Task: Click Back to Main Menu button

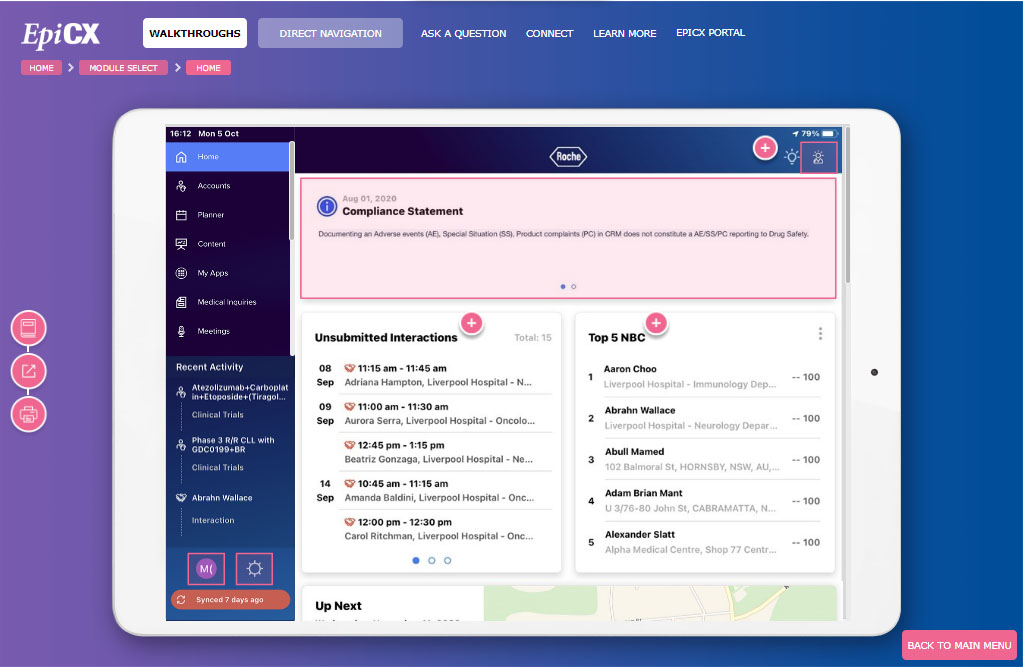Action: [959, 645]
